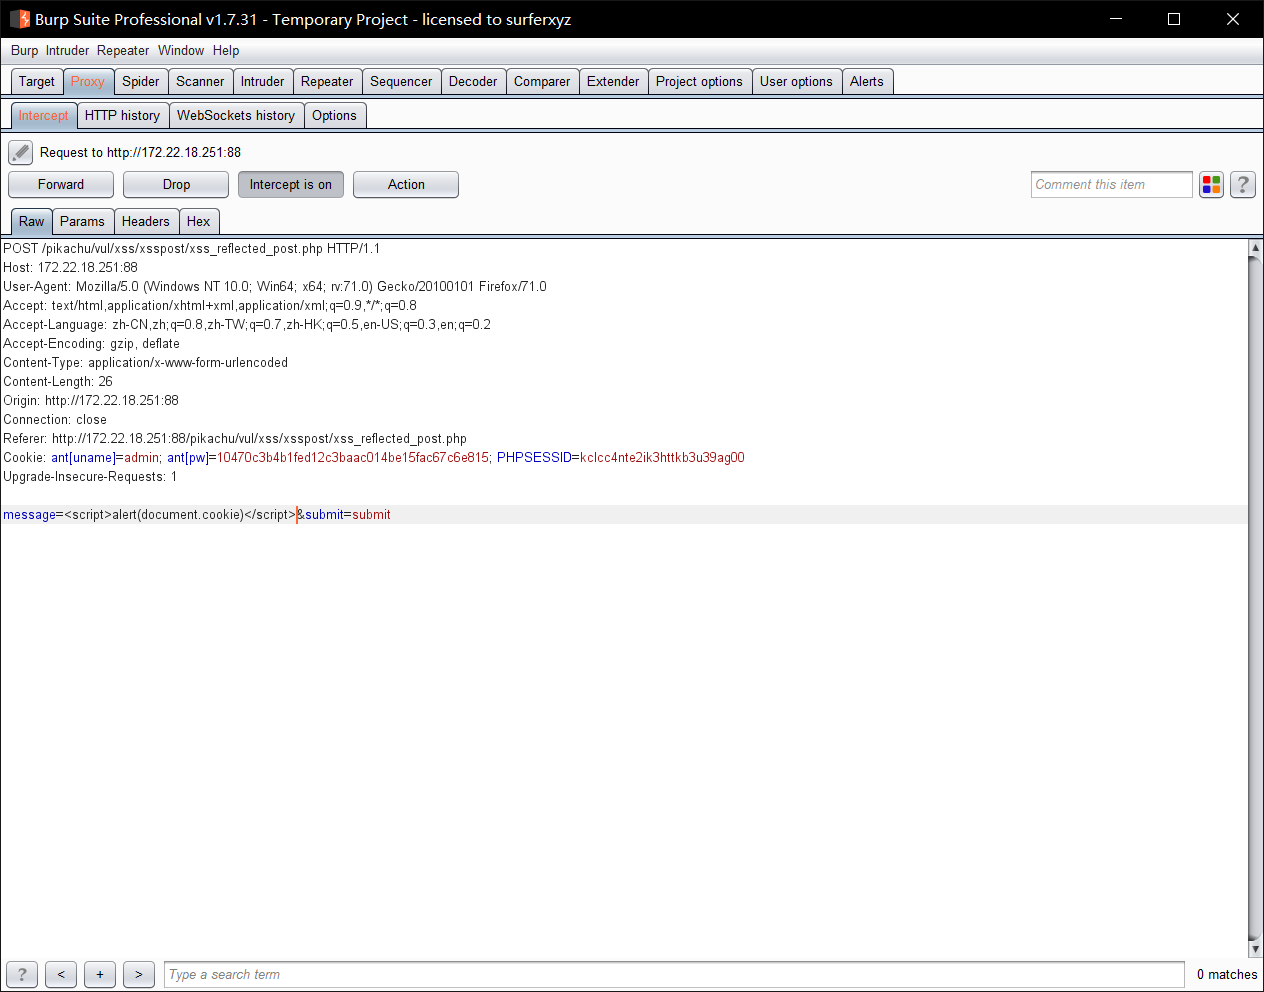Click the Accept-Encoding header line
The height and width of the screenshot is (992, 1264).
point(92,343)
